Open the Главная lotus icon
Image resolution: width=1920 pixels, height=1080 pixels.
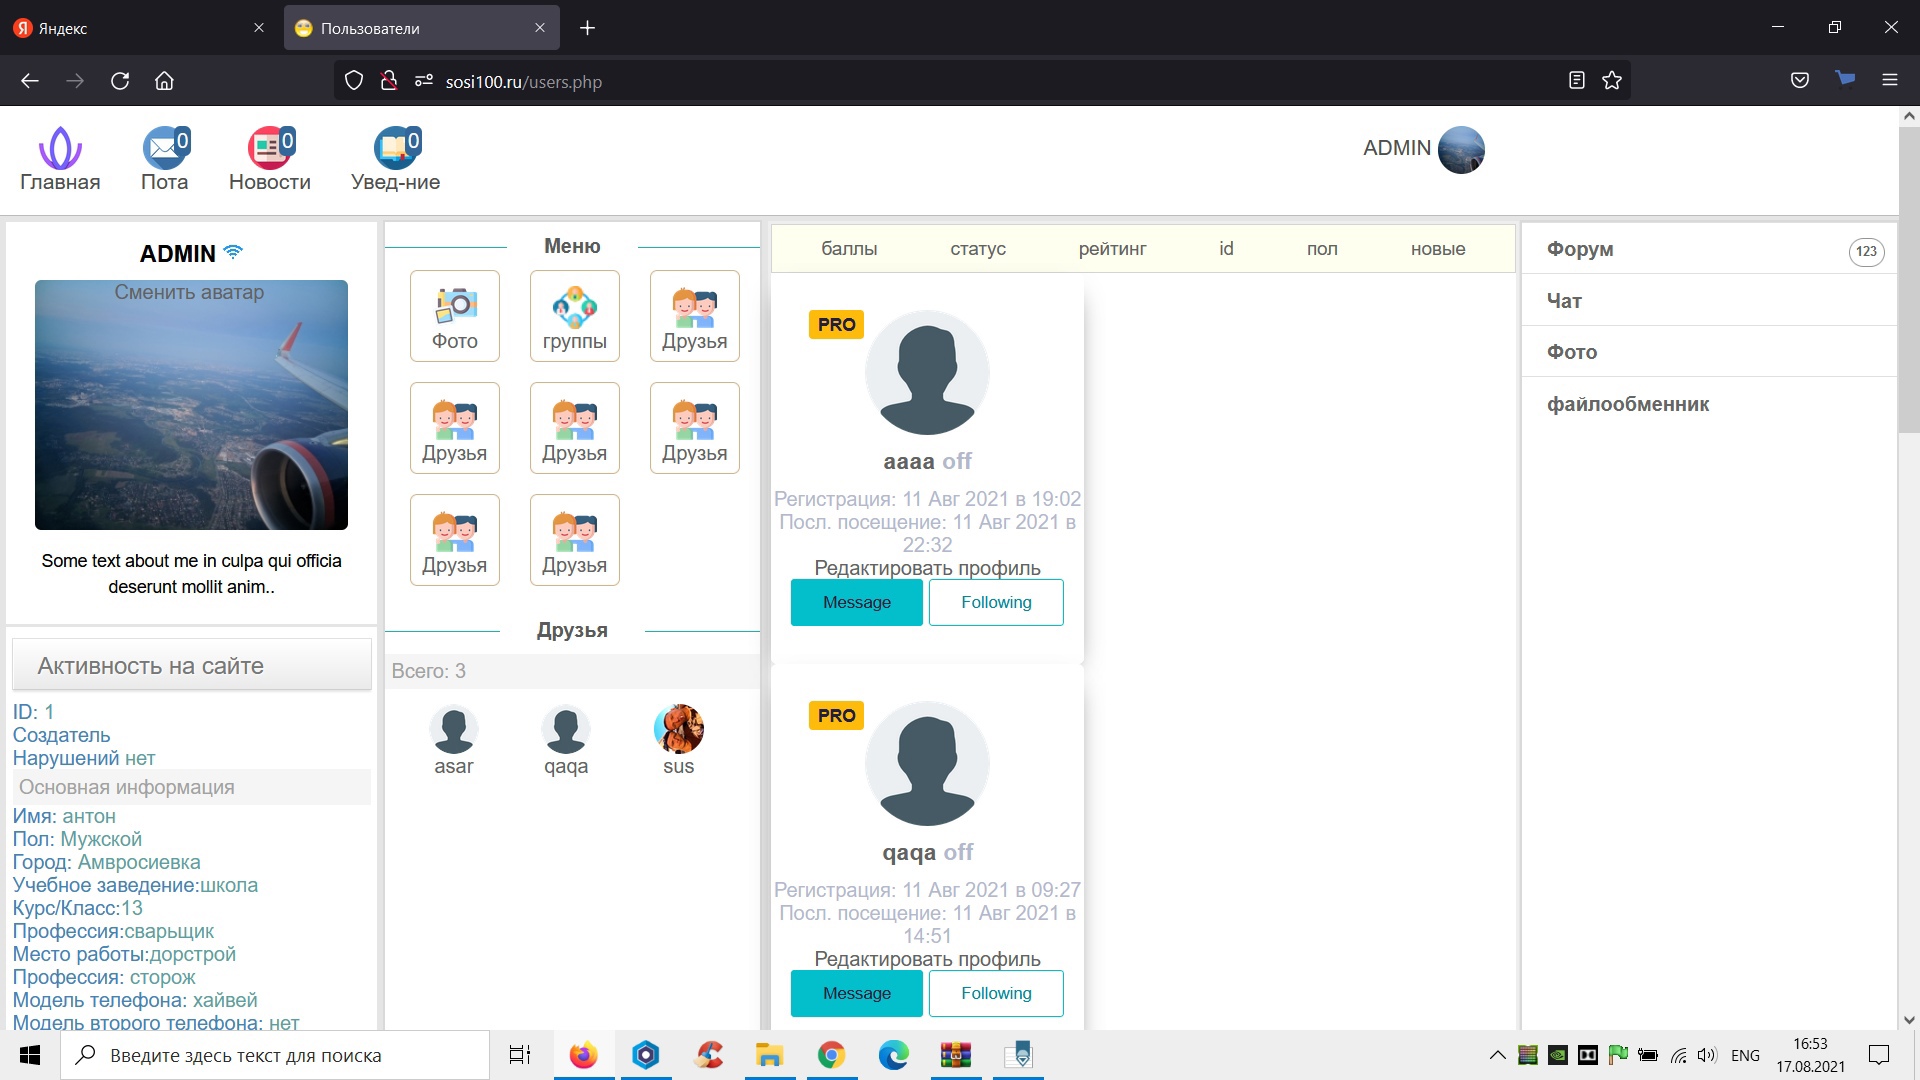click(60, 150)
